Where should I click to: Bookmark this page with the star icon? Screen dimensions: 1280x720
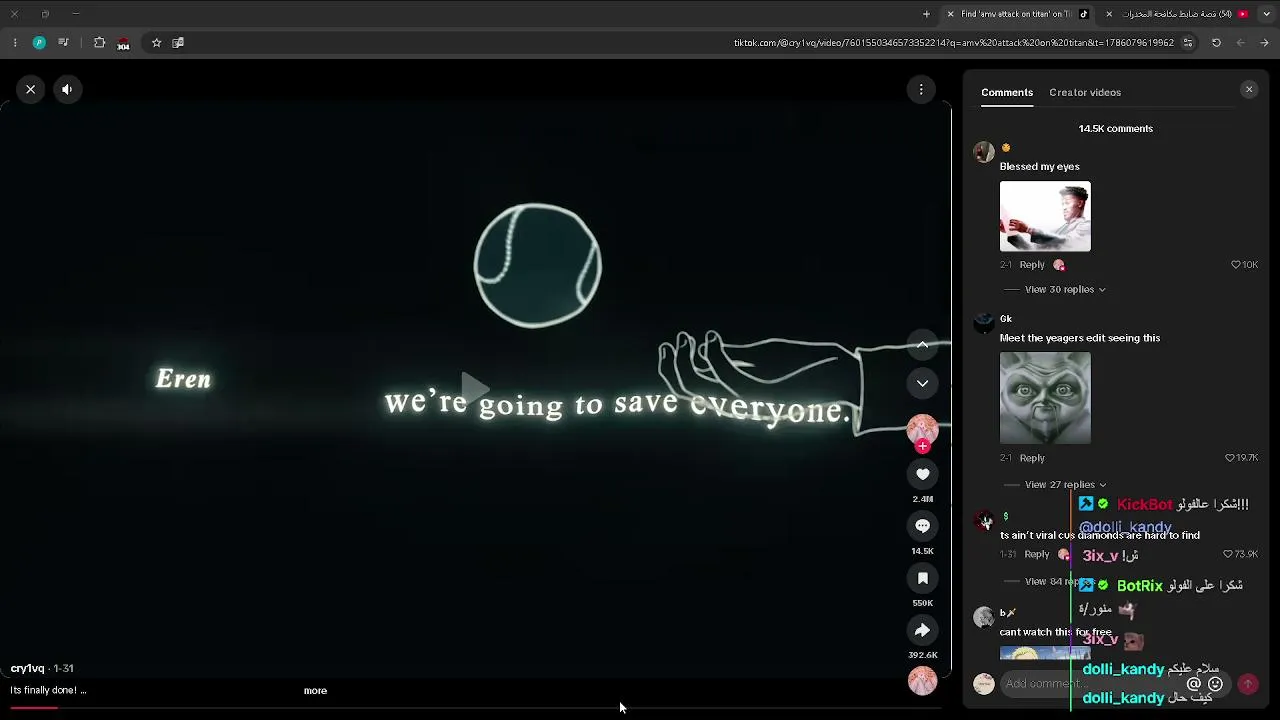click(156, 43)
